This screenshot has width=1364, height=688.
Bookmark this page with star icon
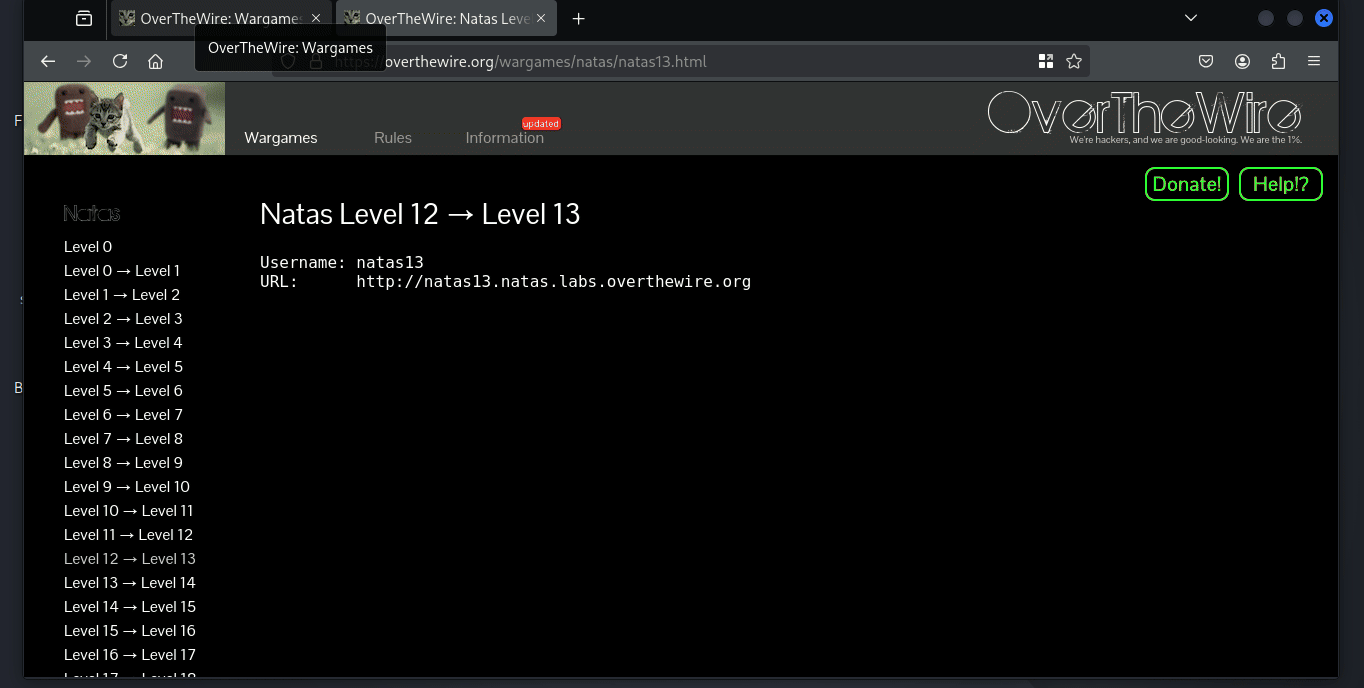[x=1074, y=61]
